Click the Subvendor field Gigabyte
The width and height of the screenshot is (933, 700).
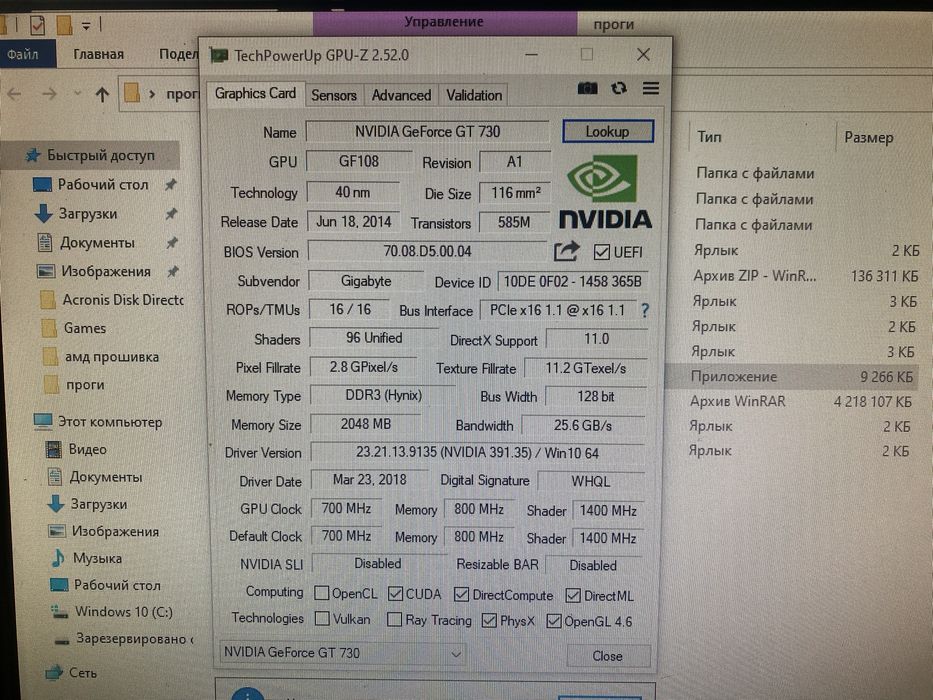366,281
